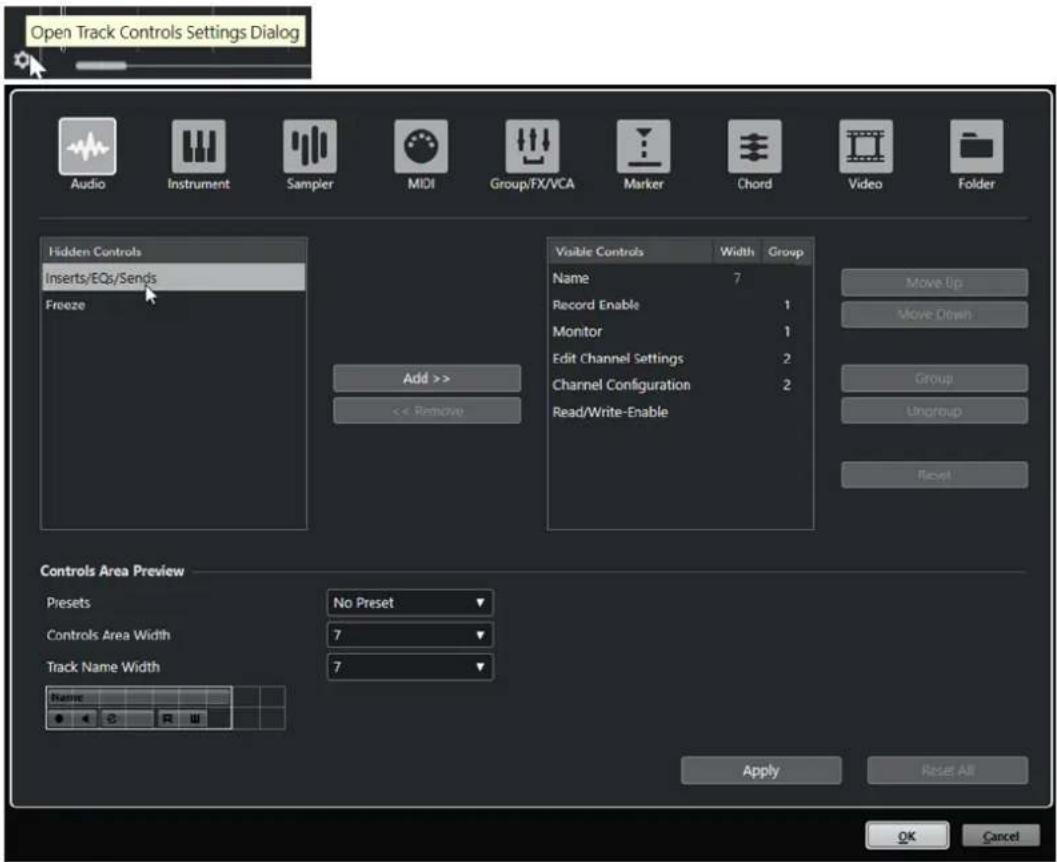
Task: Select the Group/FX/VCA track type icon
Action: [532, 146]
